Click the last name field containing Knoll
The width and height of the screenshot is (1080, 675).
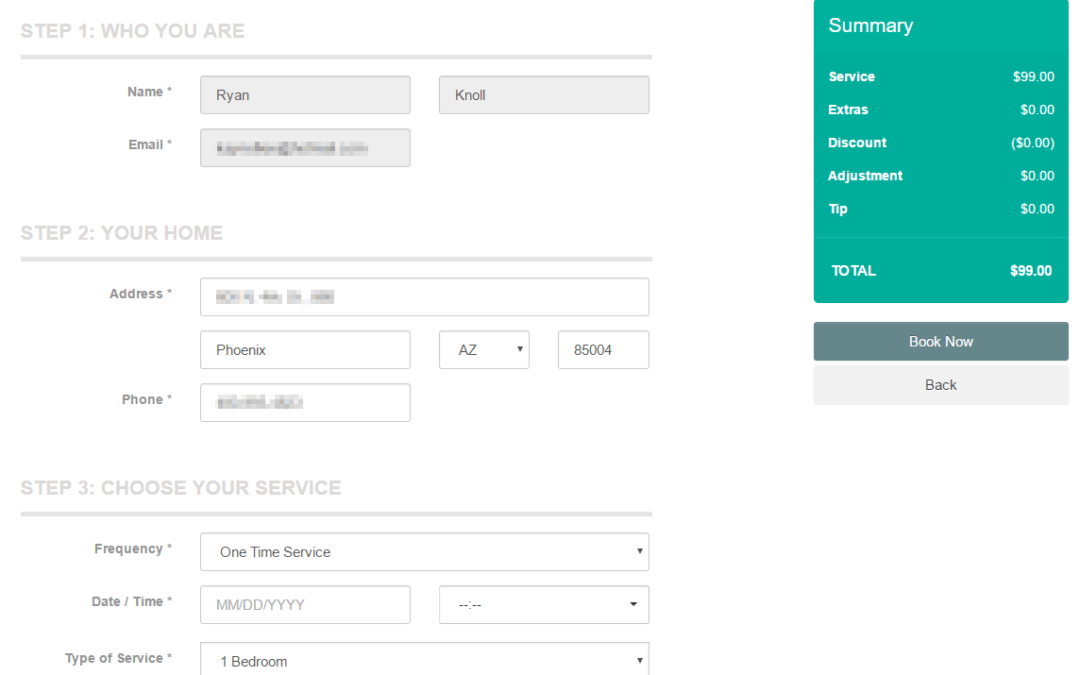click(x=543, y=94)
